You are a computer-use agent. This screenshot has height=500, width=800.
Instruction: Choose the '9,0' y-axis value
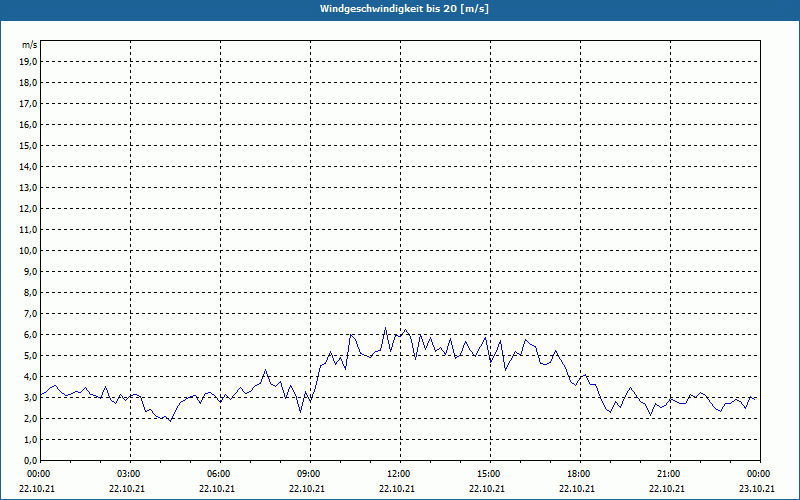pos(30,271)
